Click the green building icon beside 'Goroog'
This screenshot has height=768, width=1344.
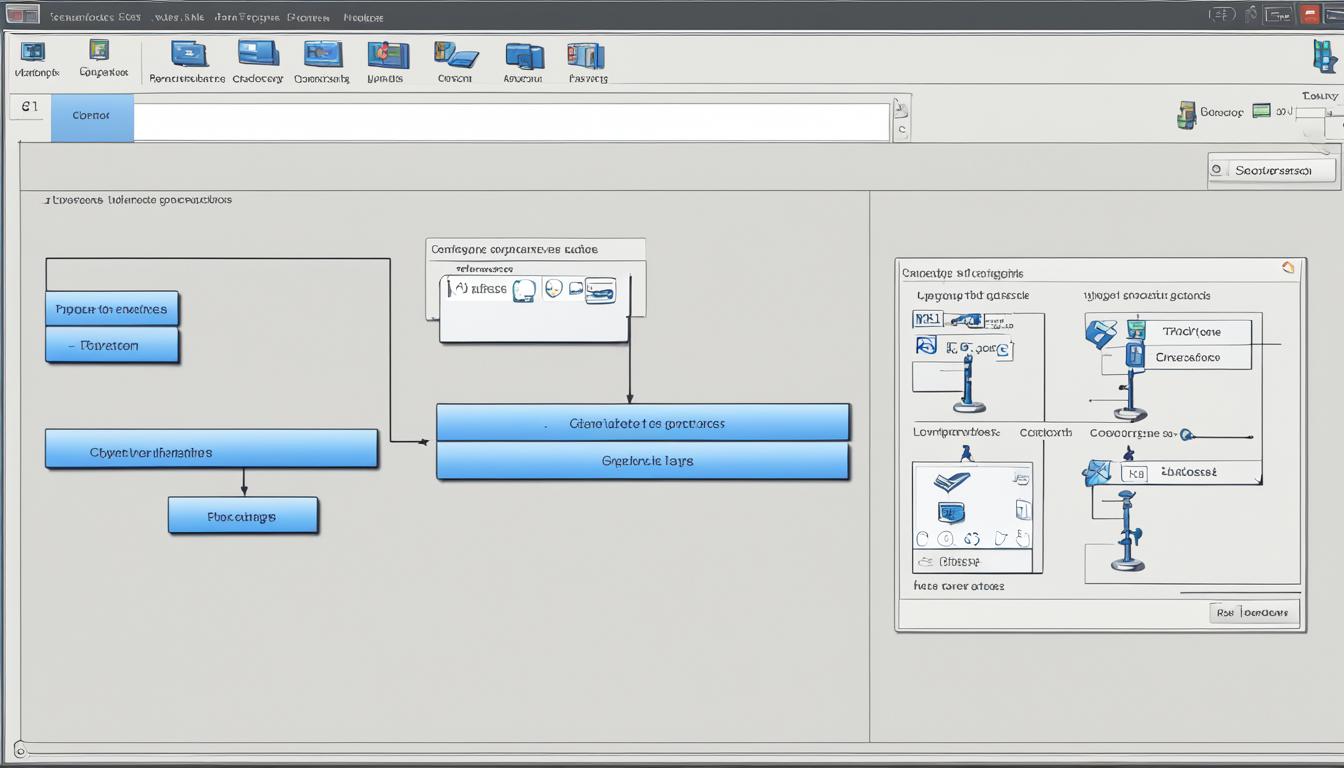click(1186, 114)
